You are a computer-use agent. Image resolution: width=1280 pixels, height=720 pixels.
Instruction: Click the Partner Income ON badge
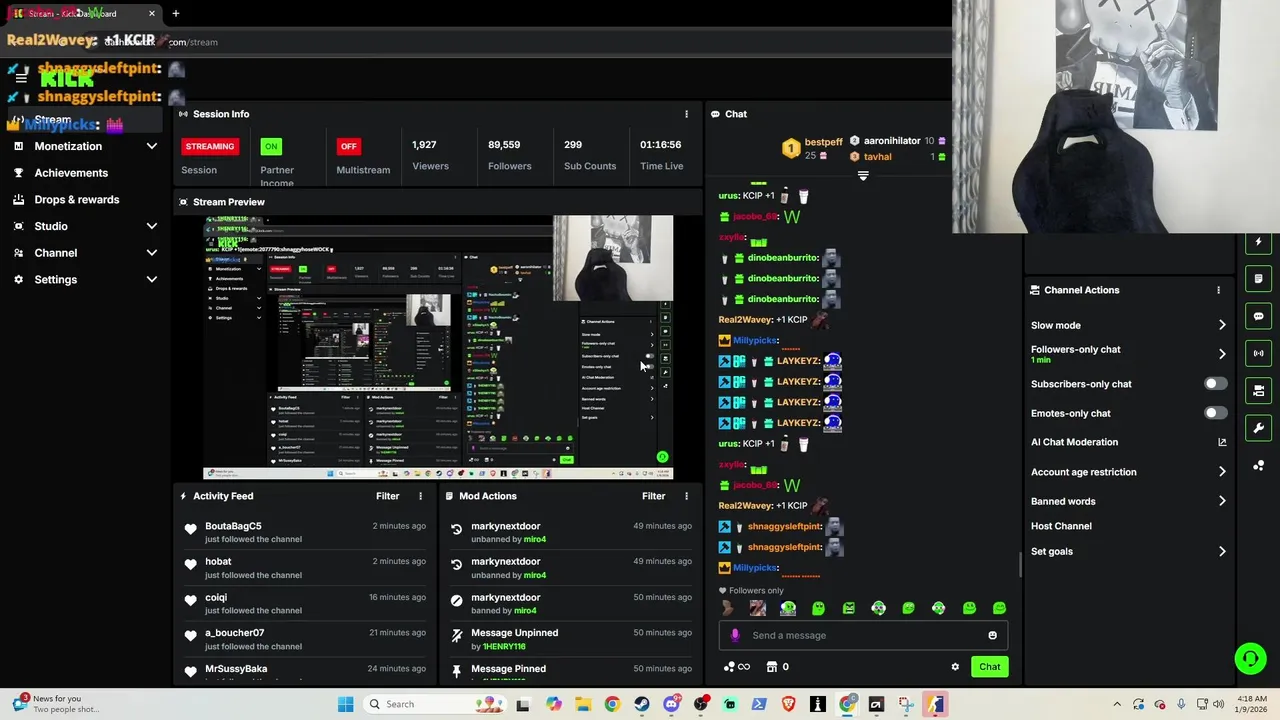coord(270,146)
